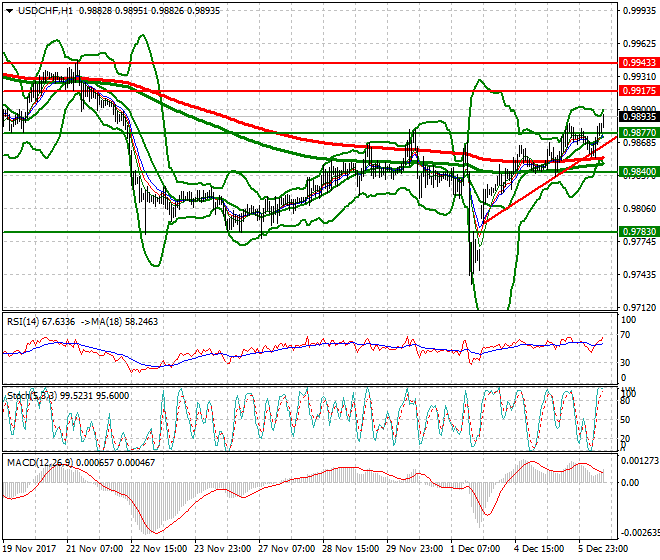Click the 0.001273 value on MACD scale
Viewport: 660px width, 560px height.
pyautogui.click(x=638, y=461)
